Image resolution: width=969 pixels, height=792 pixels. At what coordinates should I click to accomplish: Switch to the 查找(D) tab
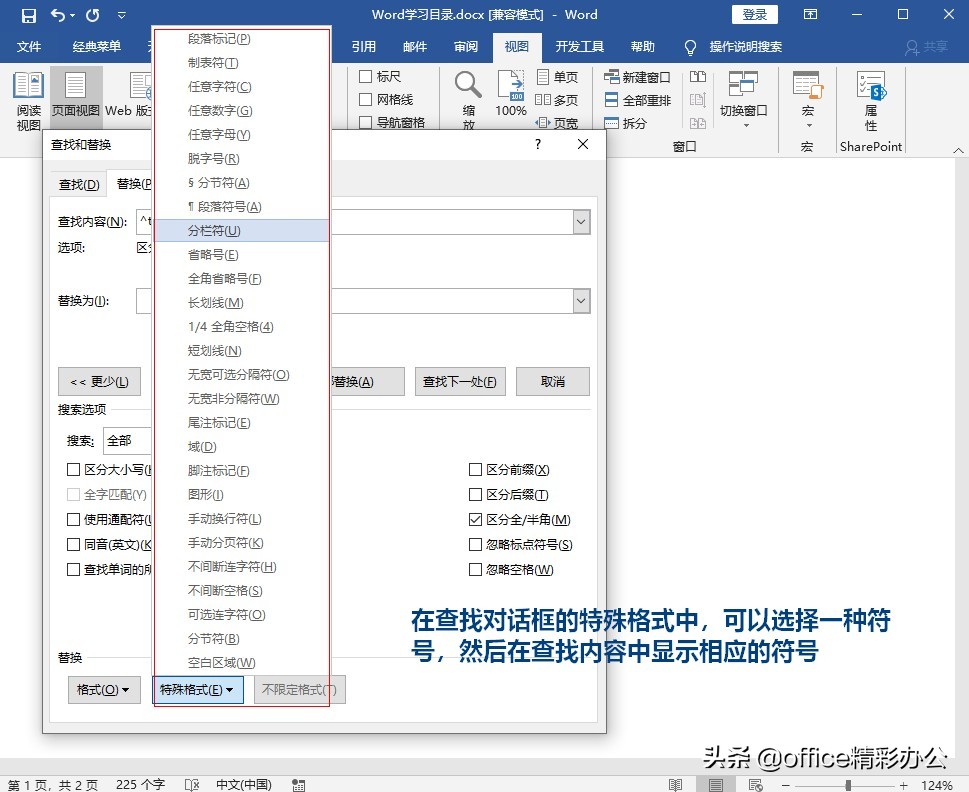pyautogui.click(x=78, y=184)
